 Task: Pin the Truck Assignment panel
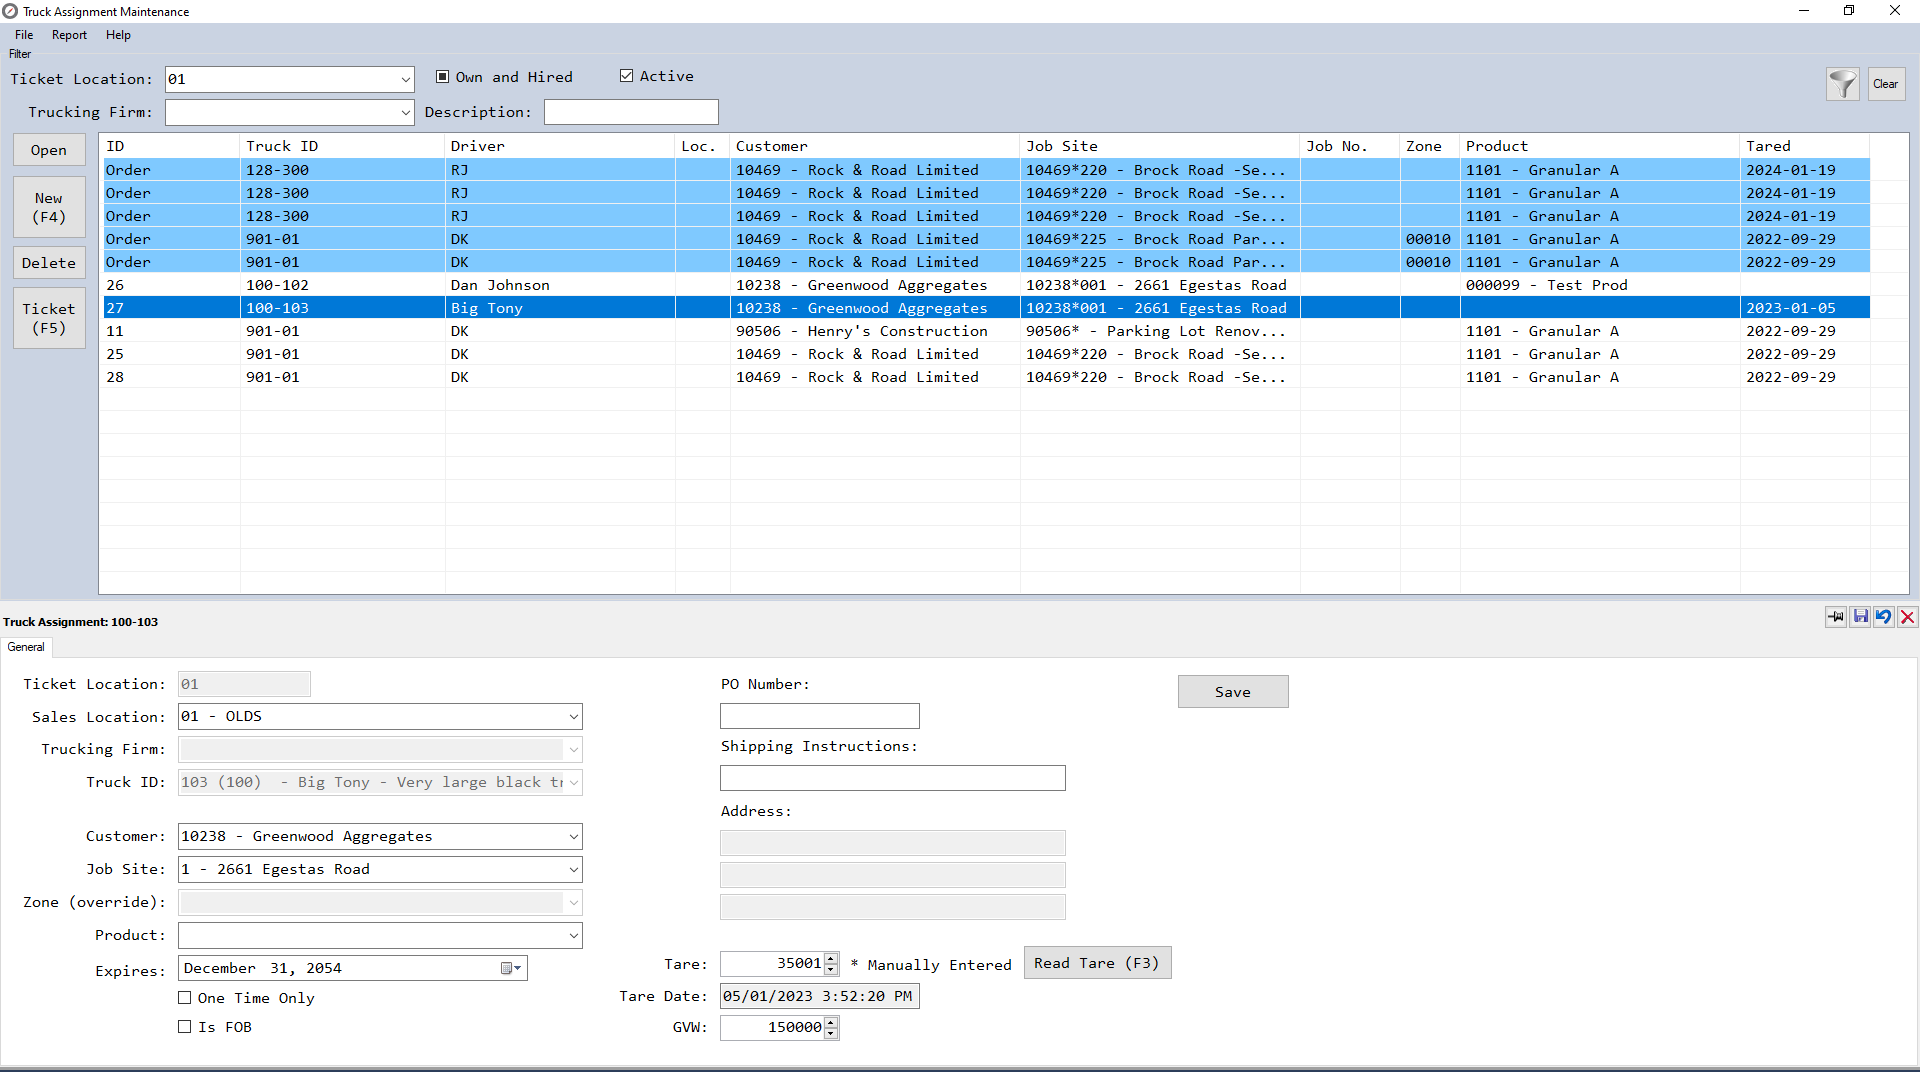1836,617
